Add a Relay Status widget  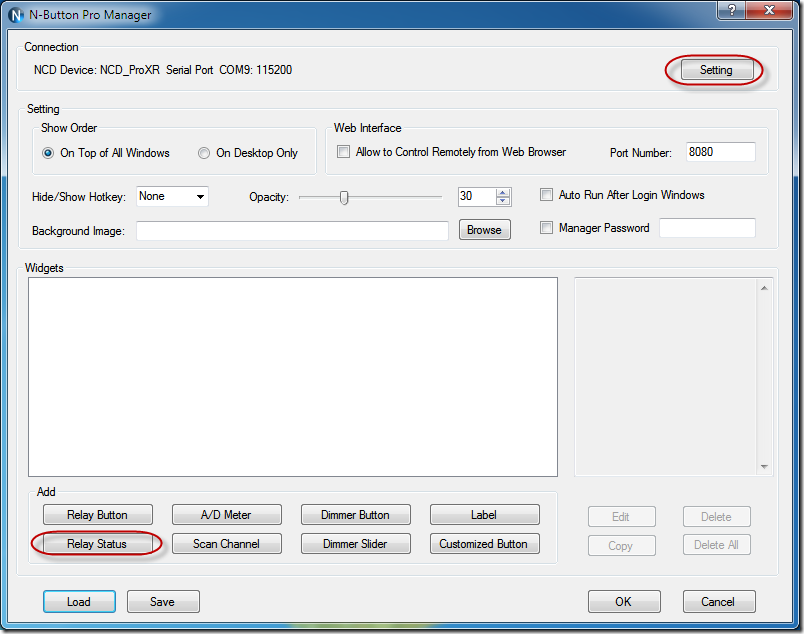(x=97, y=544)
